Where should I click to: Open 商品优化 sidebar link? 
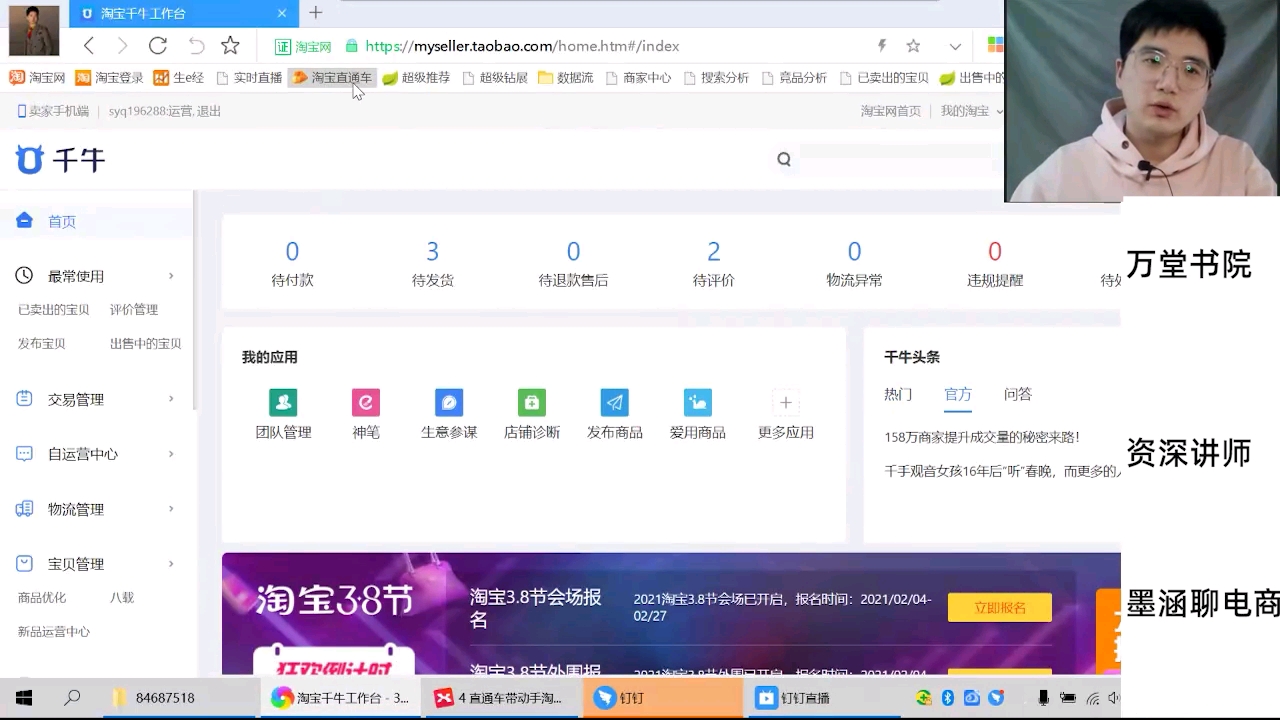click(x=42, y=598)
